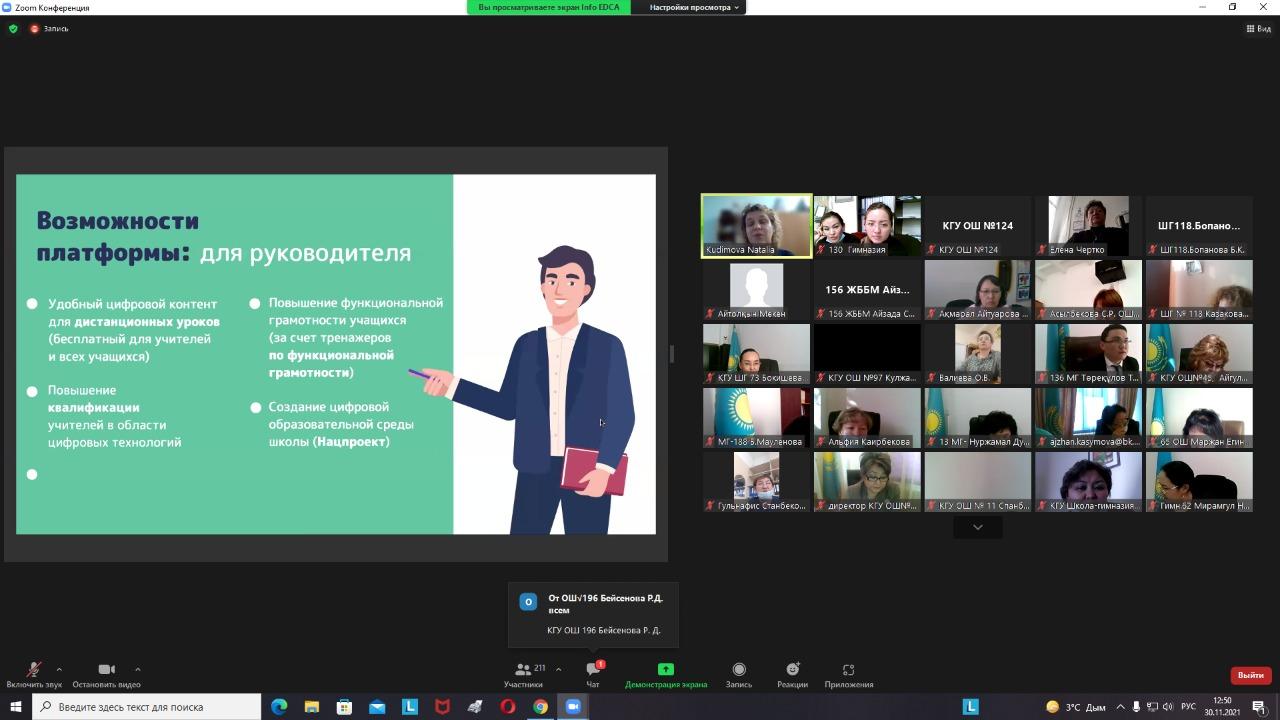
Task: Open Приложения apps
Action: click(x=848, y=674)
